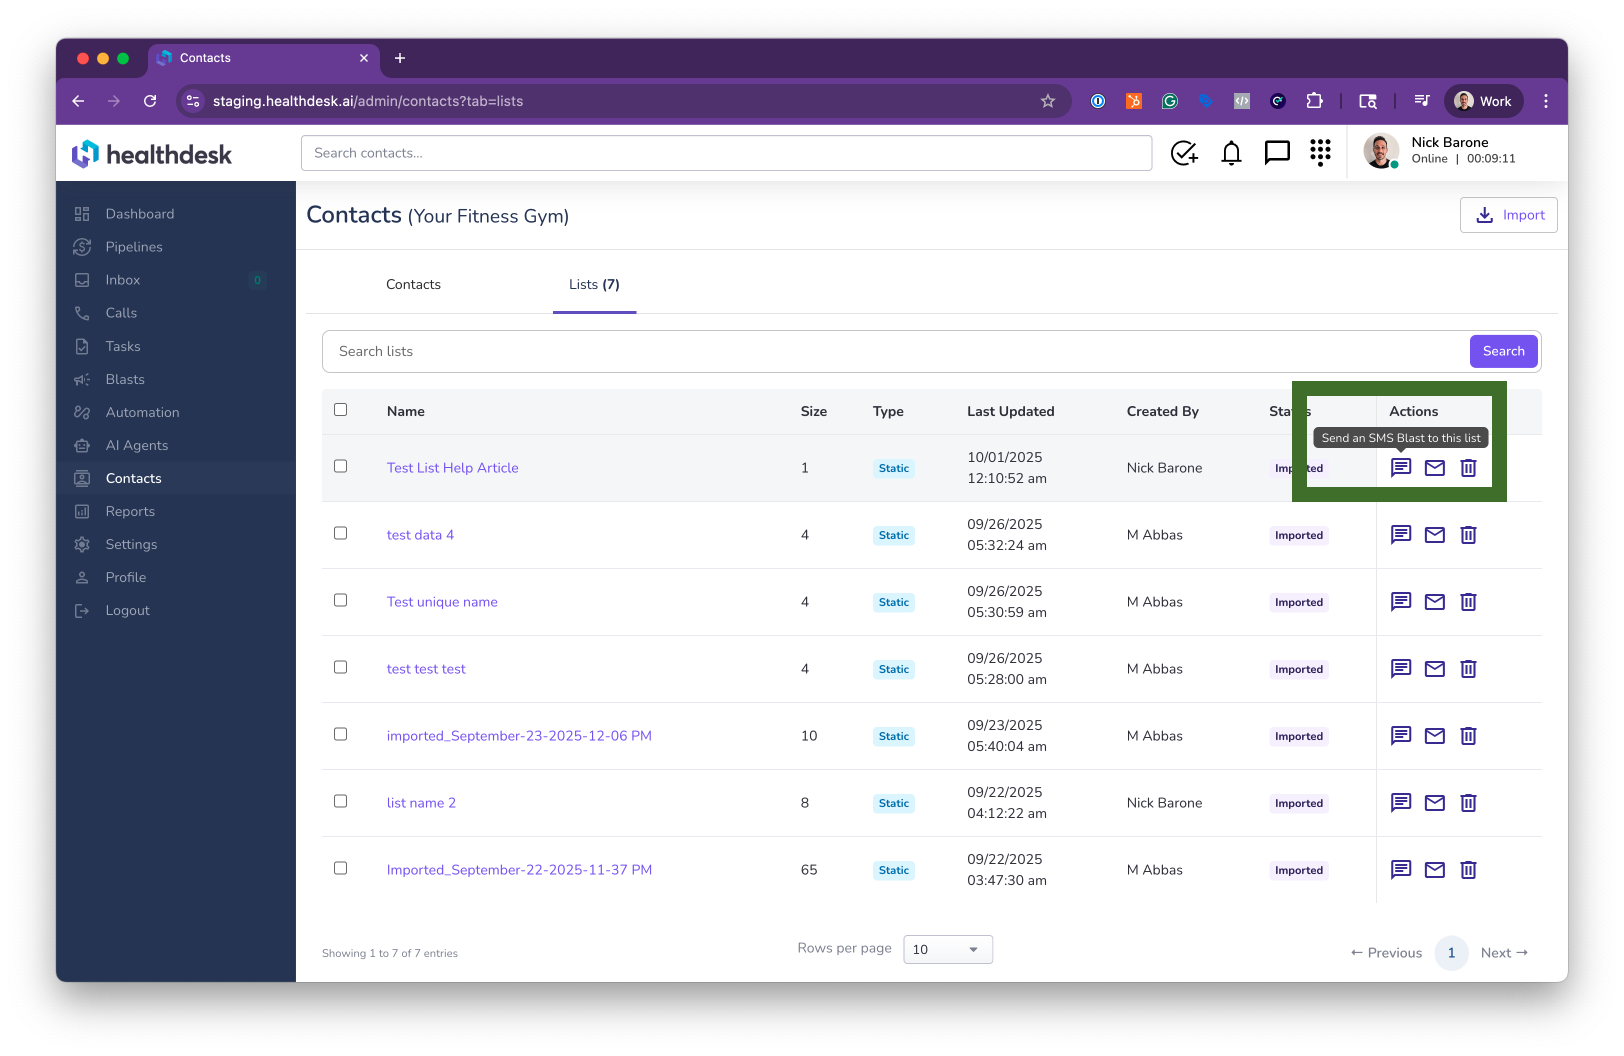Click email icon for list name 2
Screen dimensions: 1624x1056
coord(1435,803)
